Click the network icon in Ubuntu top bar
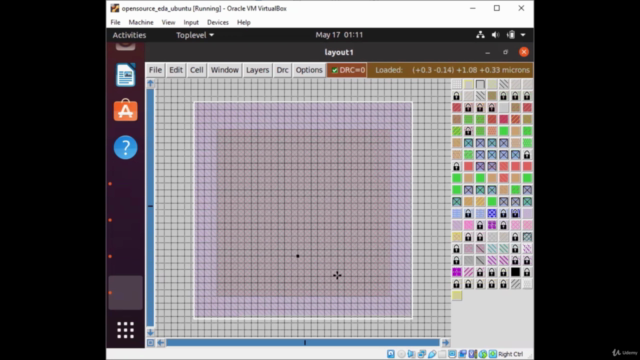Image resolution: width=640 pixels, height=360 pixels. click(480, 35)
